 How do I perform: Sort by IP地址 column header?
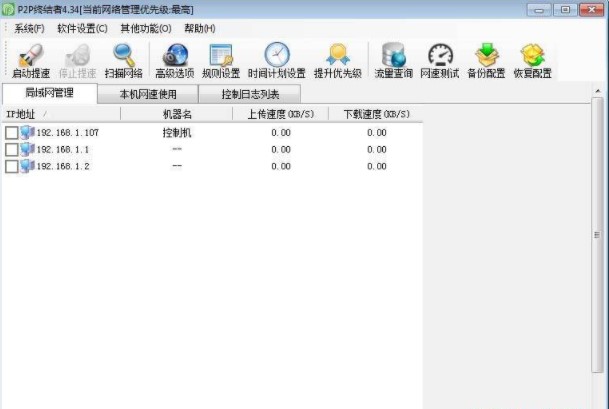[x=61, y=114]
